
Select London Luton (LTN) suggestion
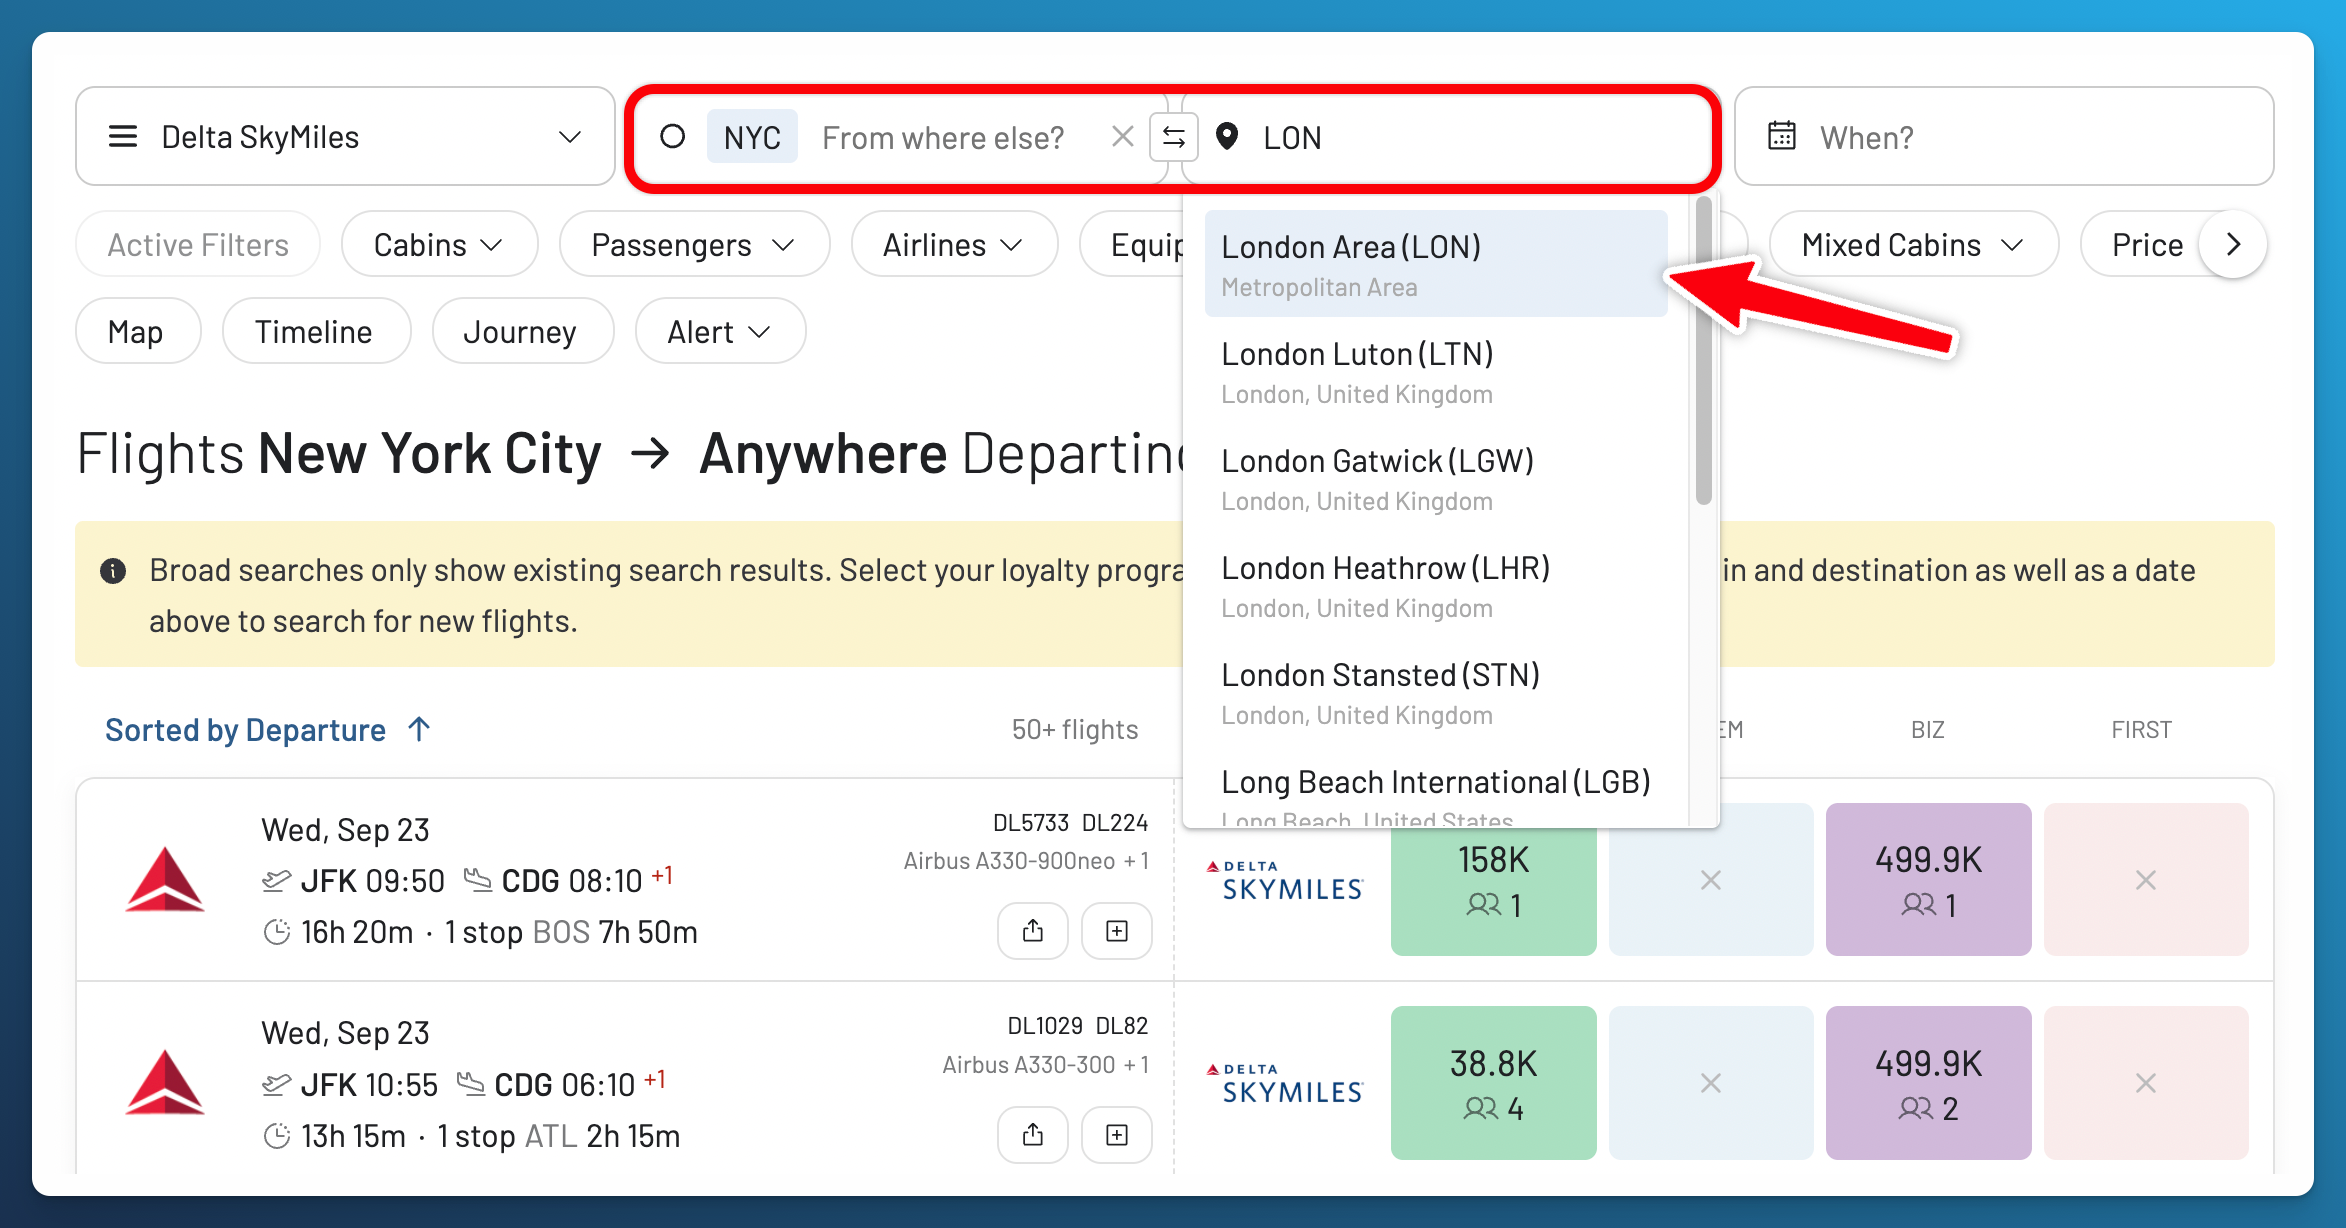click(x=1436, y=371)
